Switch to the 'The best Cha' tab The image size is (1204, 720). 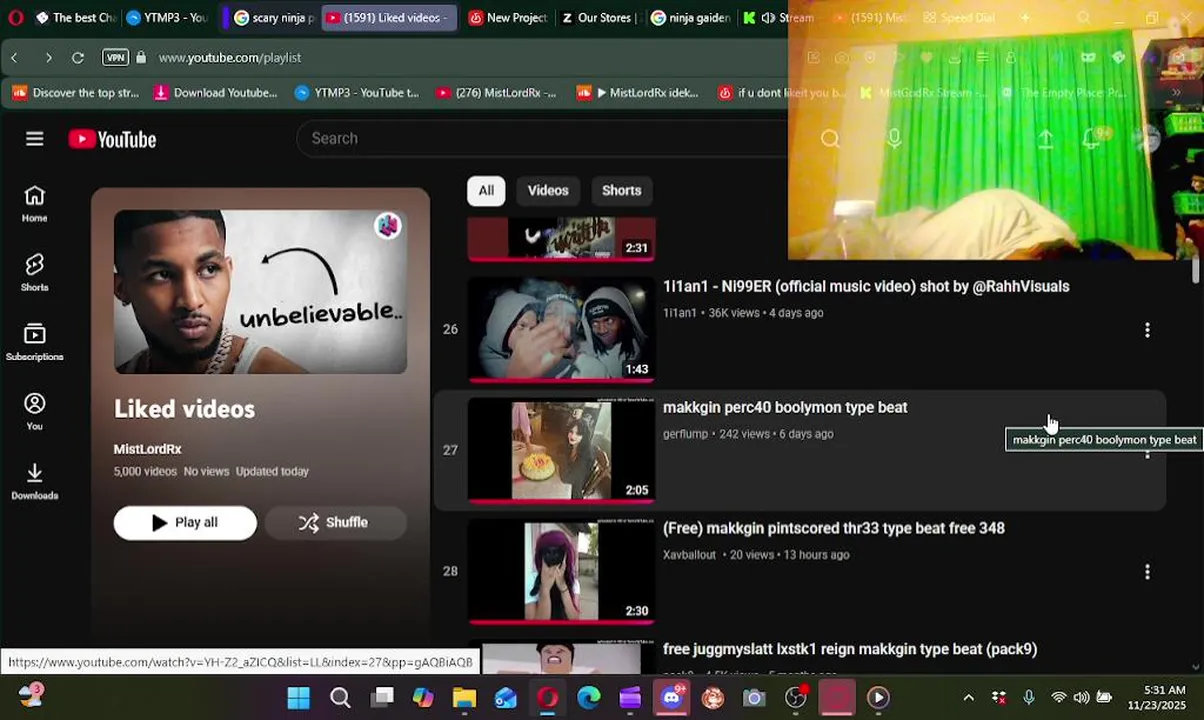(x=75, y=18)
